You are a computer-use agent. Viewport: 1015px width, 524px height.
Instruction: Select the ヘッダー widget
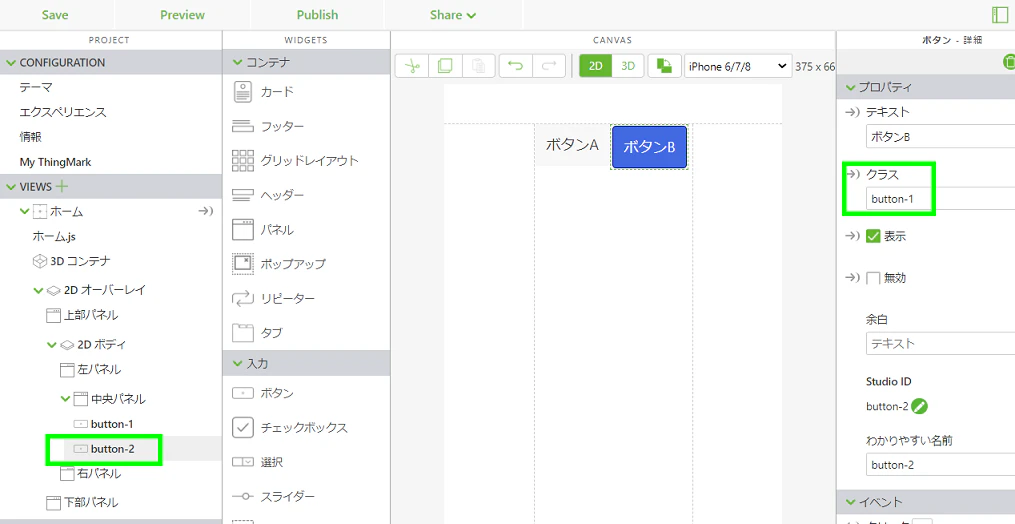[268, 195]
